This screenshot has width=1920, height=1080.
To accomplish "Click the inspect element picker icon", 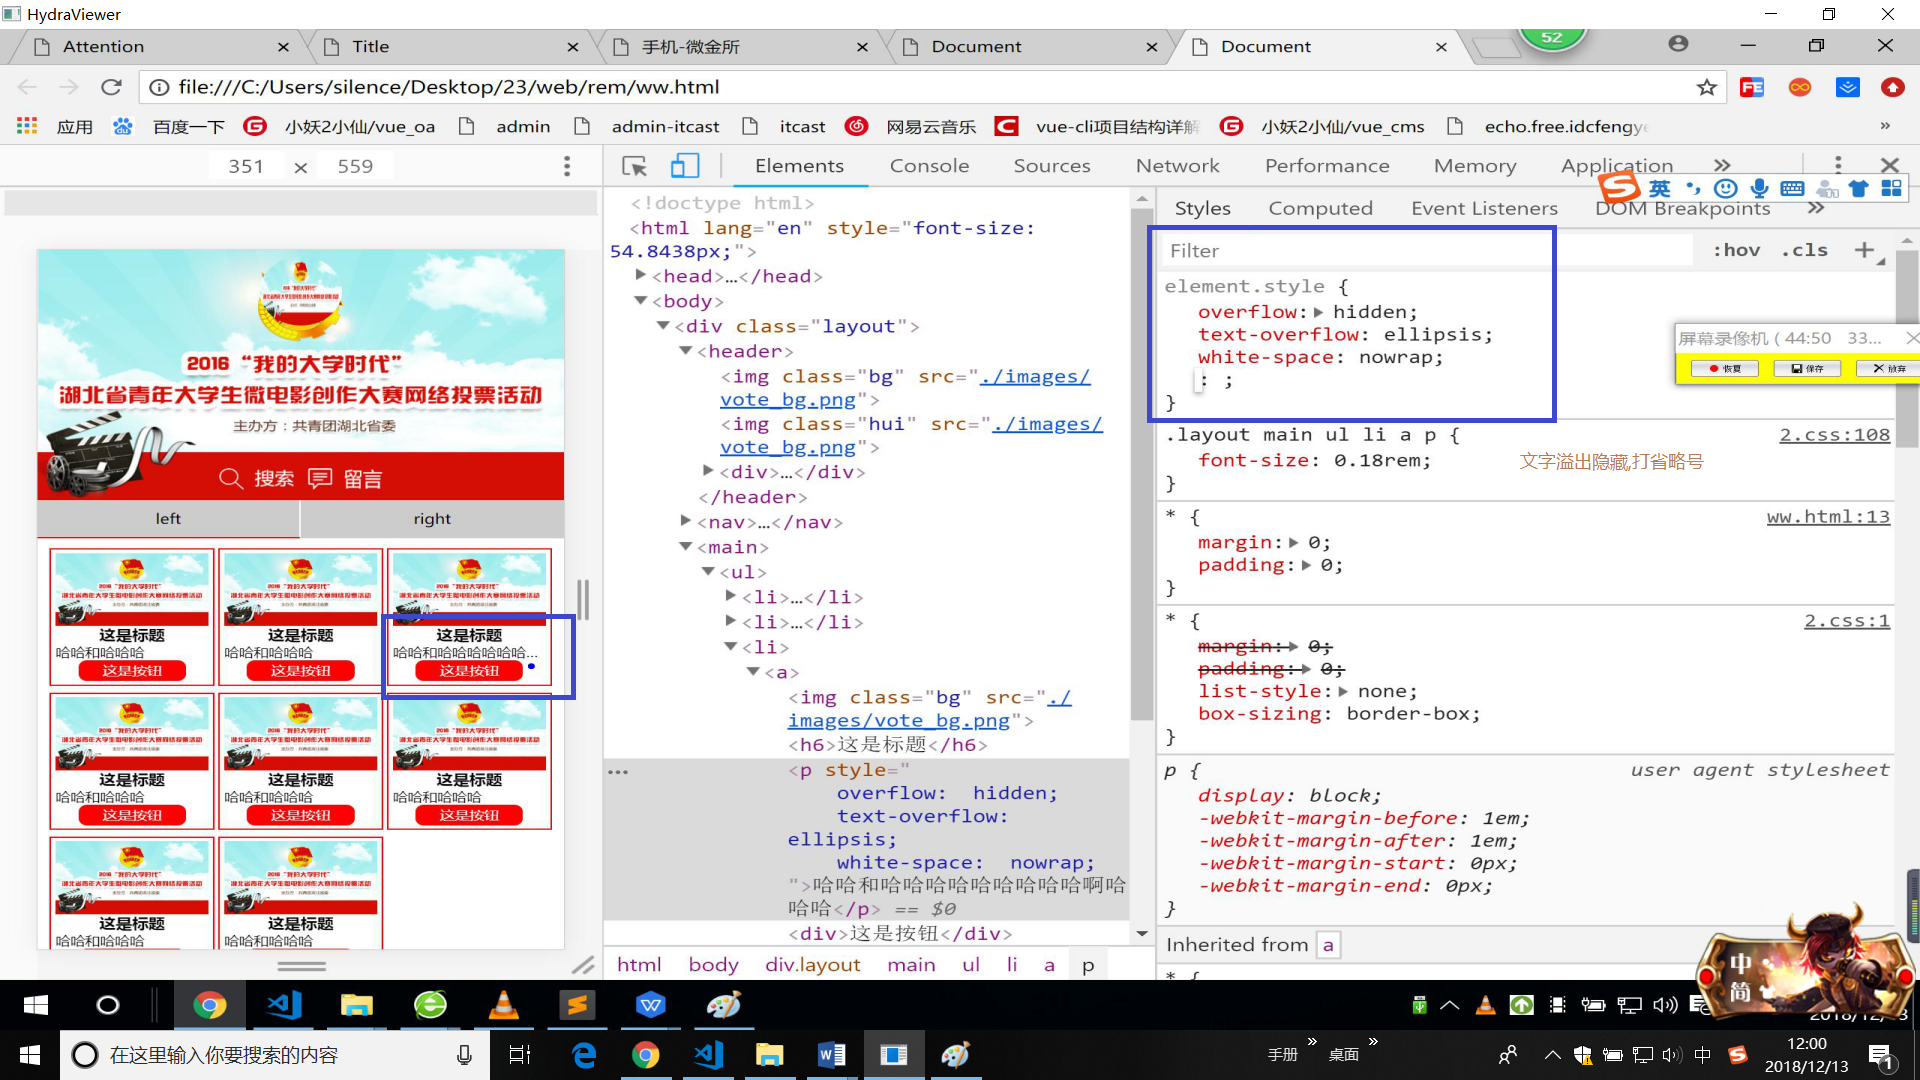I will point(634,166).
